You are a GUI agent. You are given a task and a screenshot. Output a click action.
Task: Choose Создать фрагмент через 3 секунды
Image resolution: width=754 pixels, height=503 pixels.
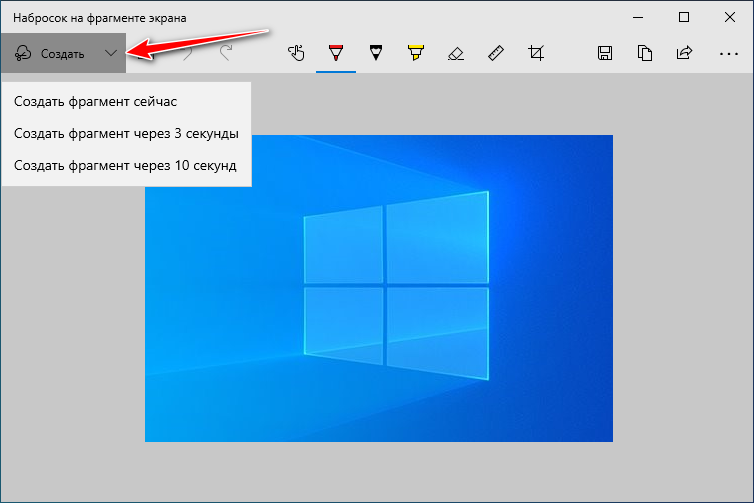coord(126,133)
